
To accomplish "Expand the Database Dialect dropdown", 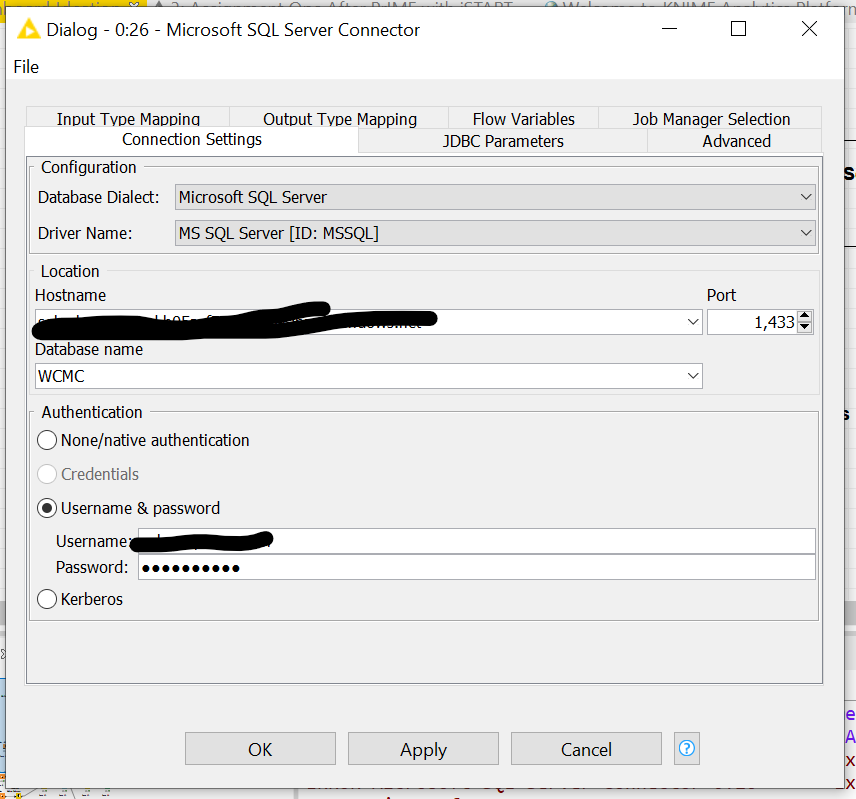I will 805,198.
